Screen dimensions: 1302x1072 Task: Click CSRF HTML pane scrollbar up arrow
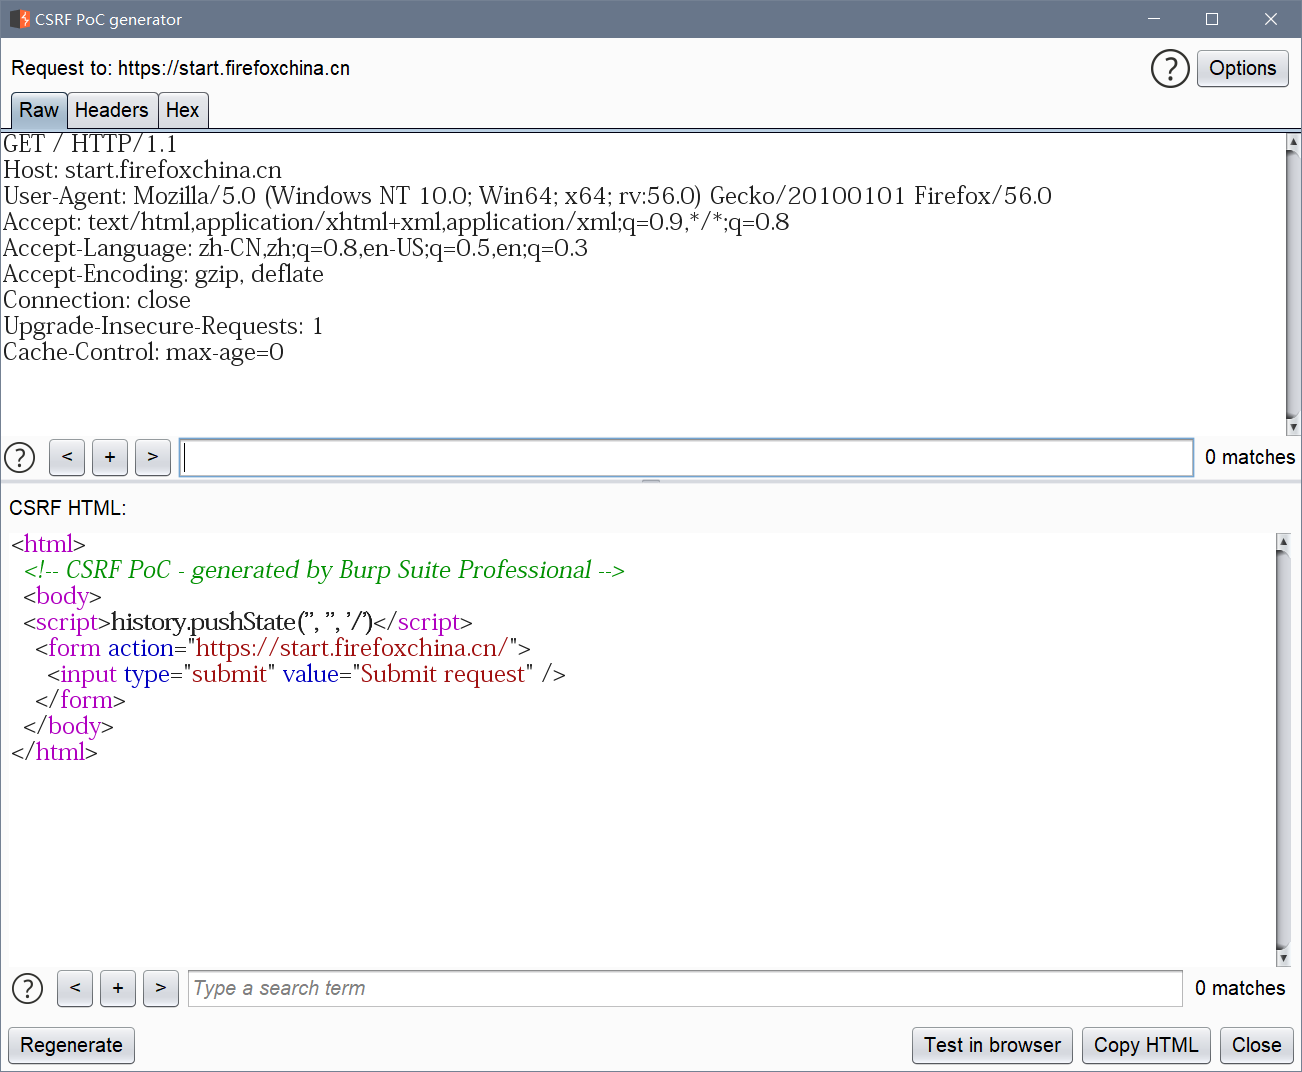[1284, 541]
